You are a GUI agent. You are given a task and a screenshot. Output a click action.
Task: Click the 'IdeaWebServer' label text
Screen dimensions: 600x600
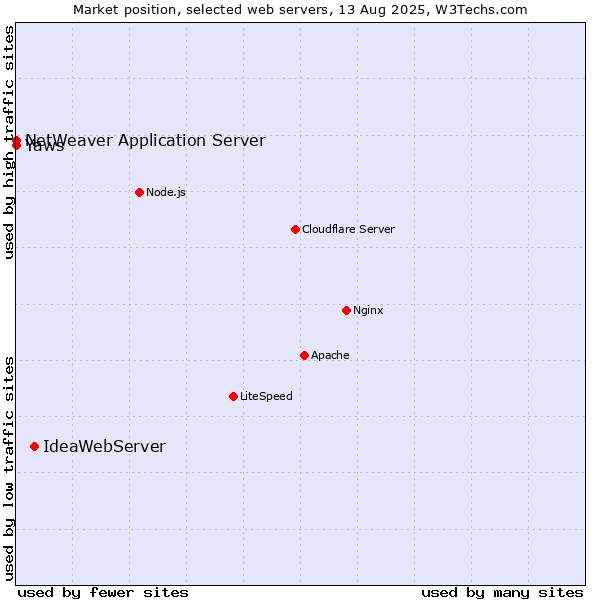pos(104,447)
